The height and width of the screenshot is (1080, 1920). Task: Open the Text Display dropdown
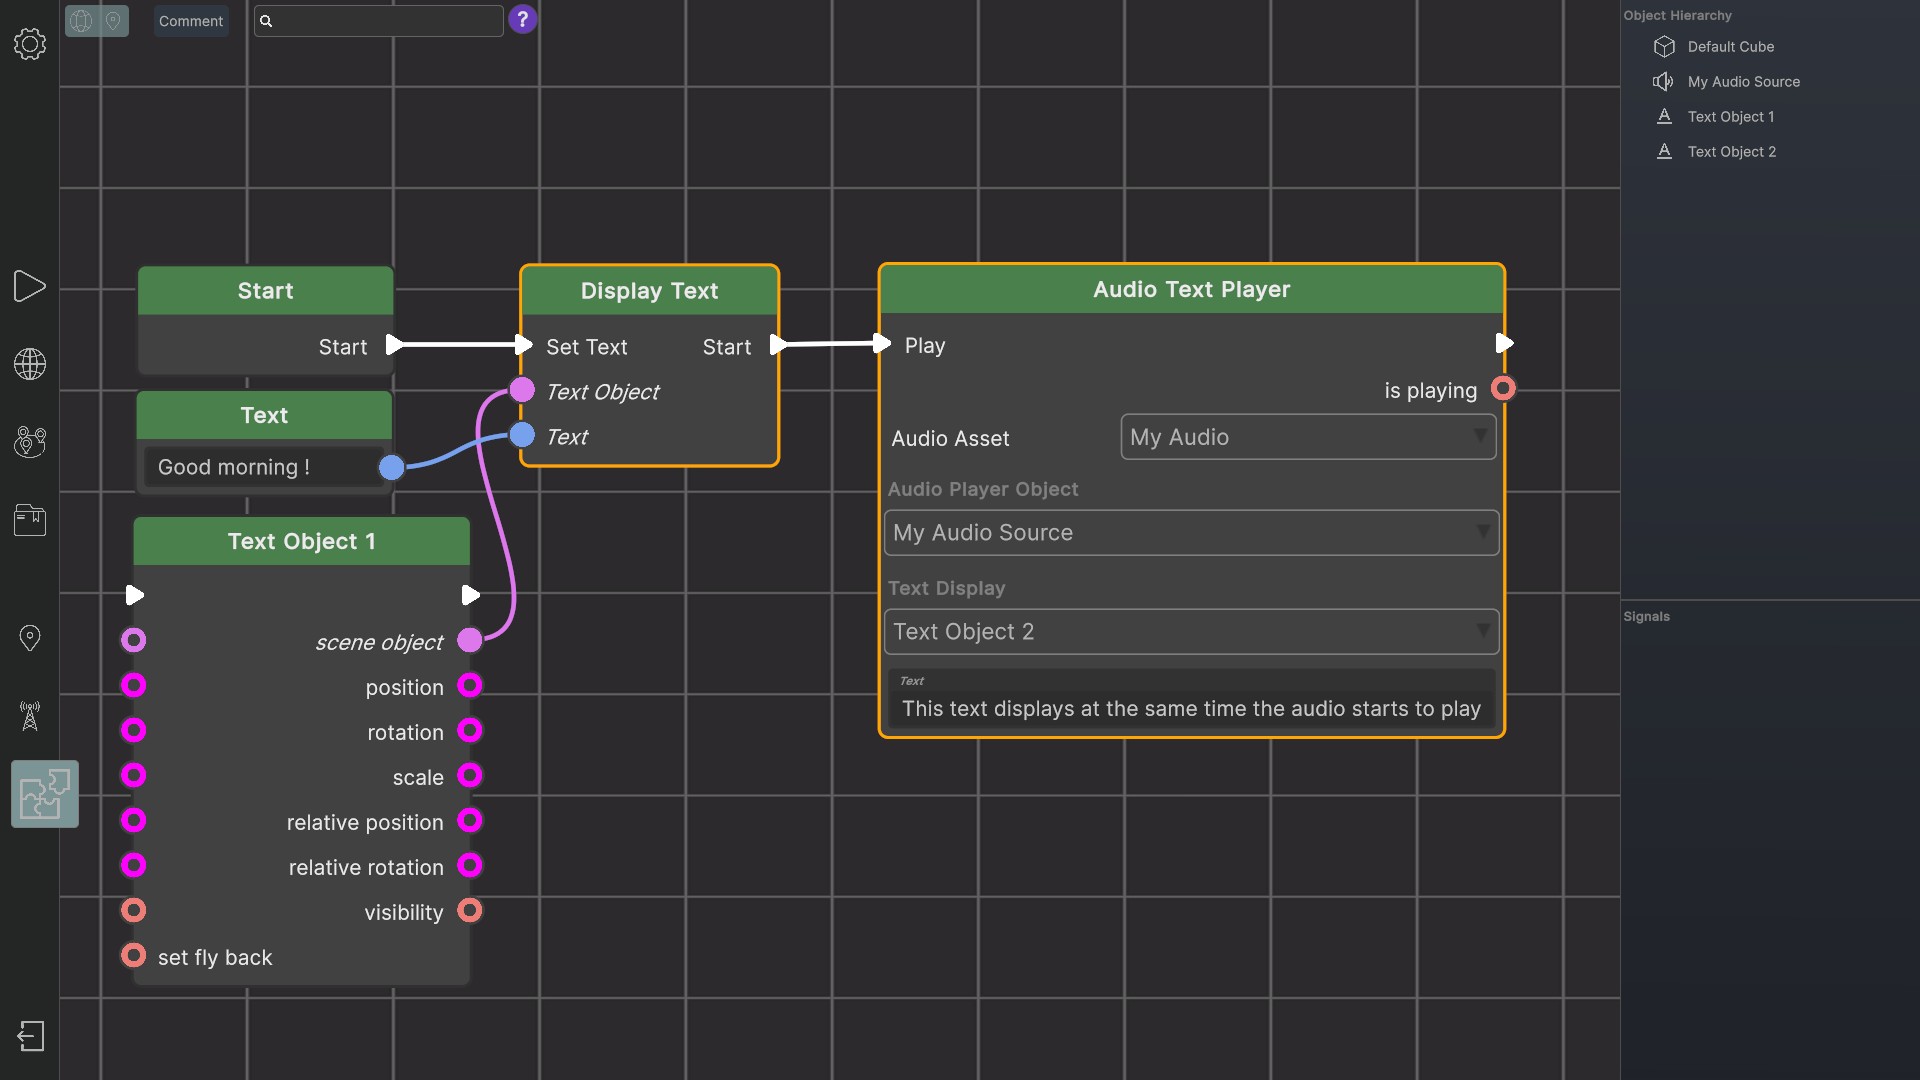(x=1191, y=632)
